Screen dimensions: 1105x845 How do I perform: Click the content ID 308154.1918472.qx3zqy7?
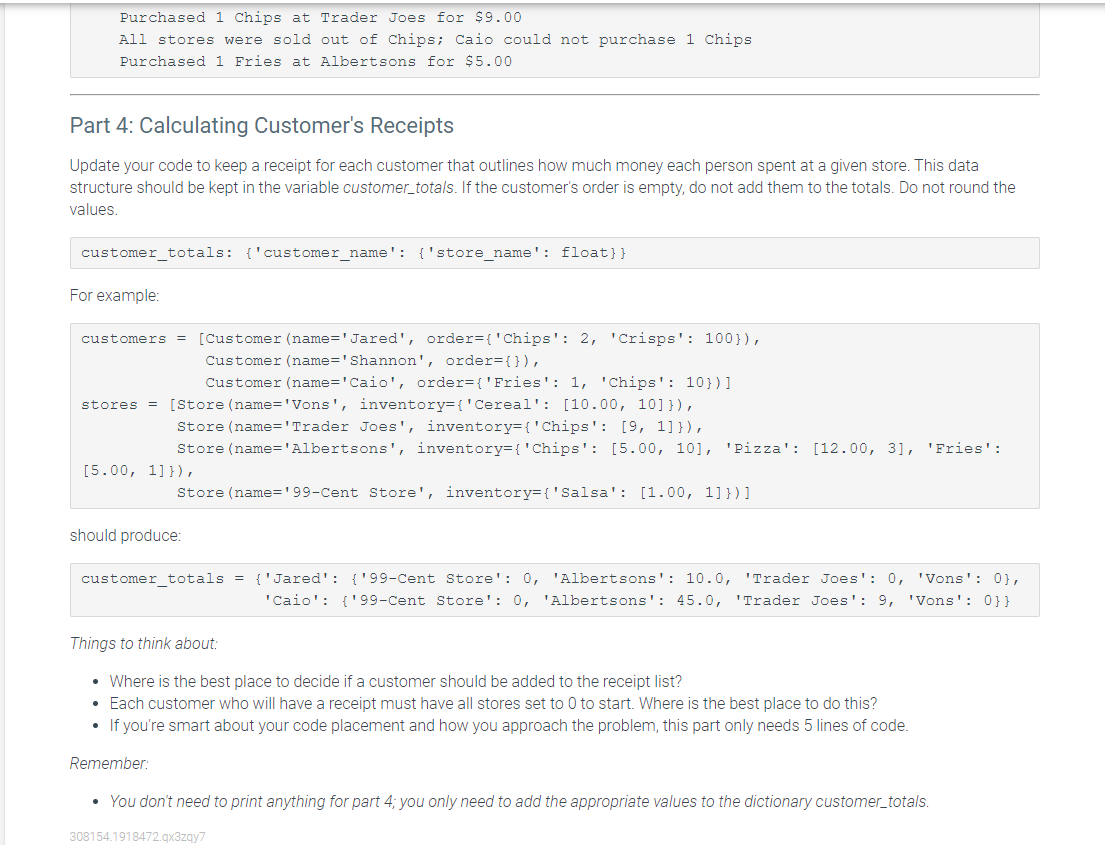click(x=137, y=836)
